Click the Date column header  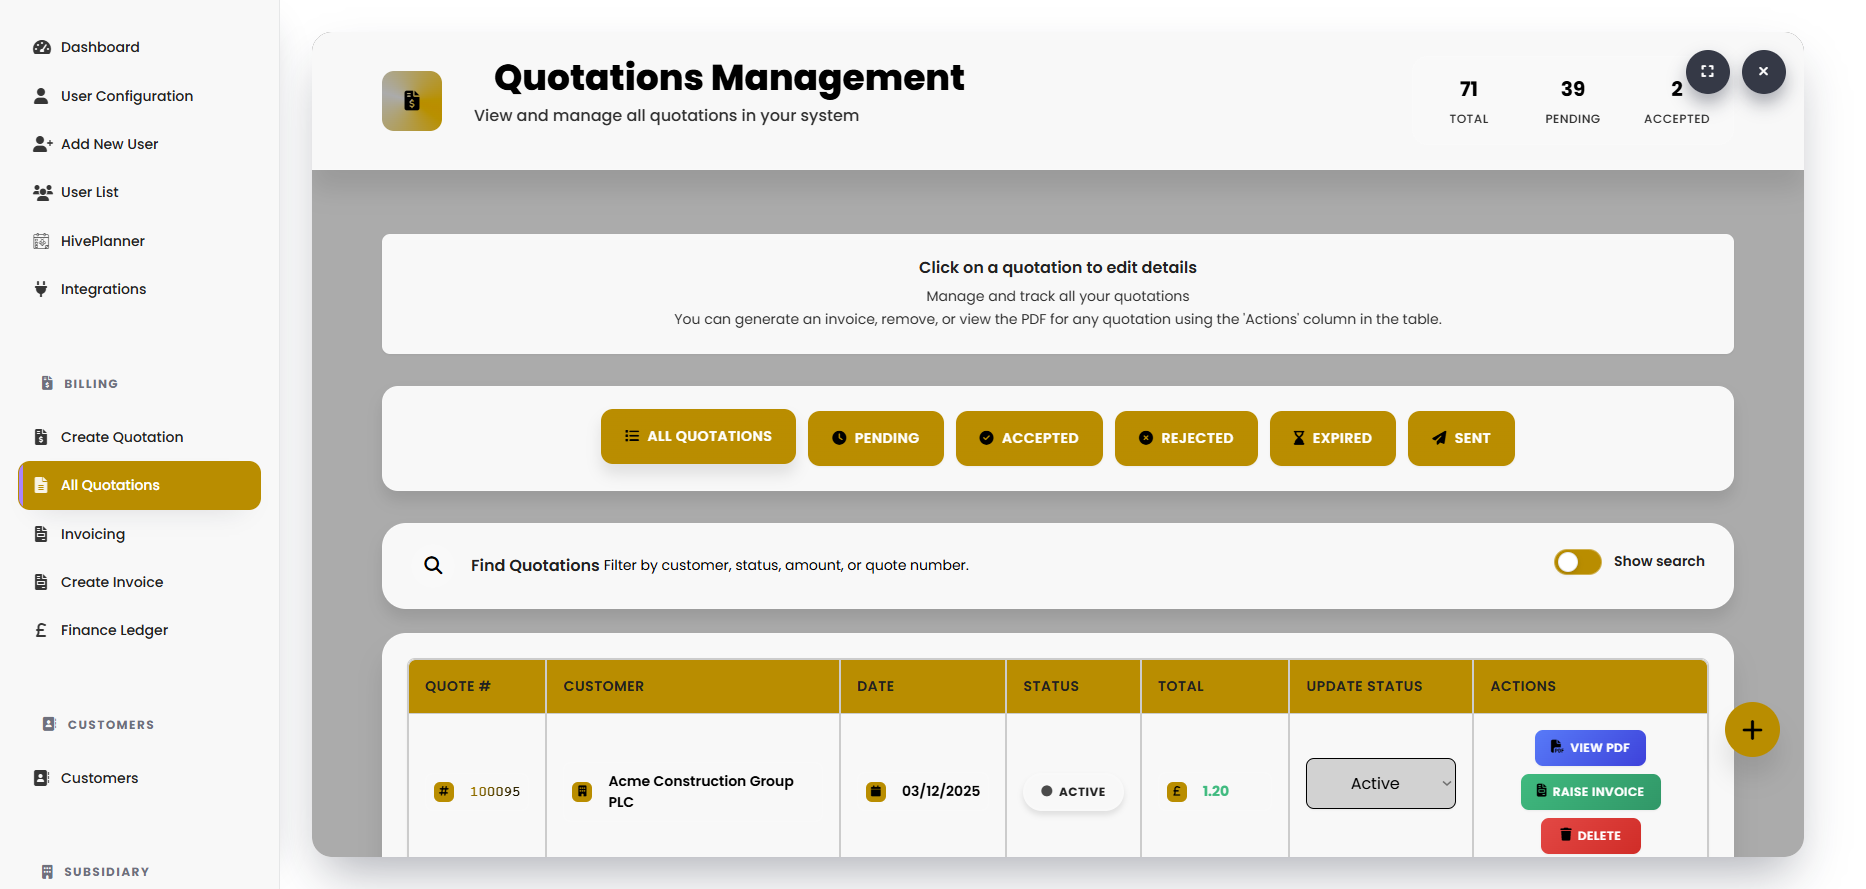[923, 686]
